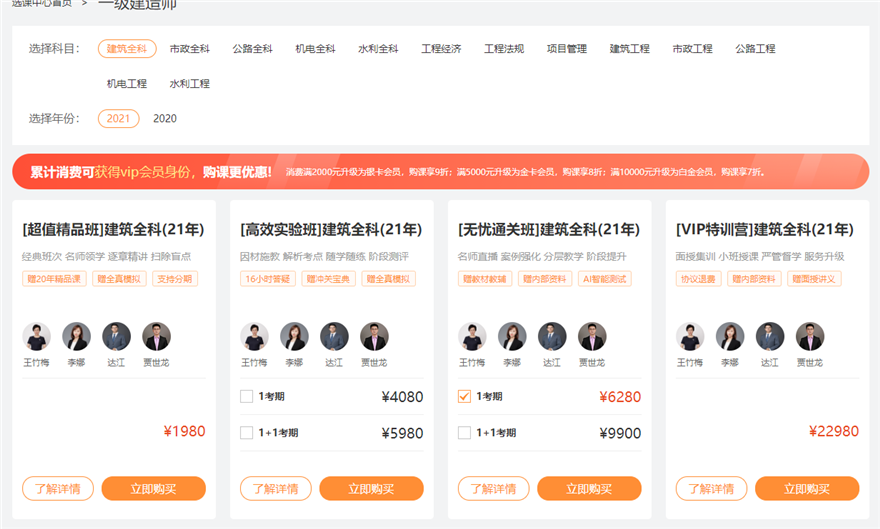Screen dimensions: 880x529
Task: Click 王竹梅 avatar in 超值精品班 card
Action: tap(37, 337)
